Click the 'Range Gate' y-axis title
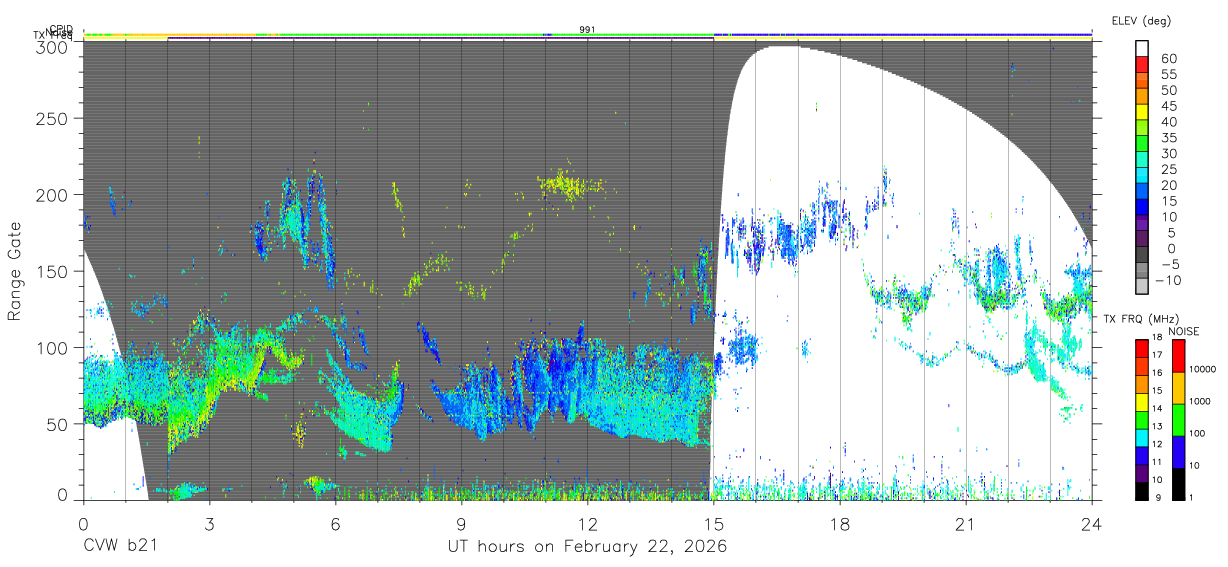This screenshot has height=567, width=1228. [x=15, y=271]
